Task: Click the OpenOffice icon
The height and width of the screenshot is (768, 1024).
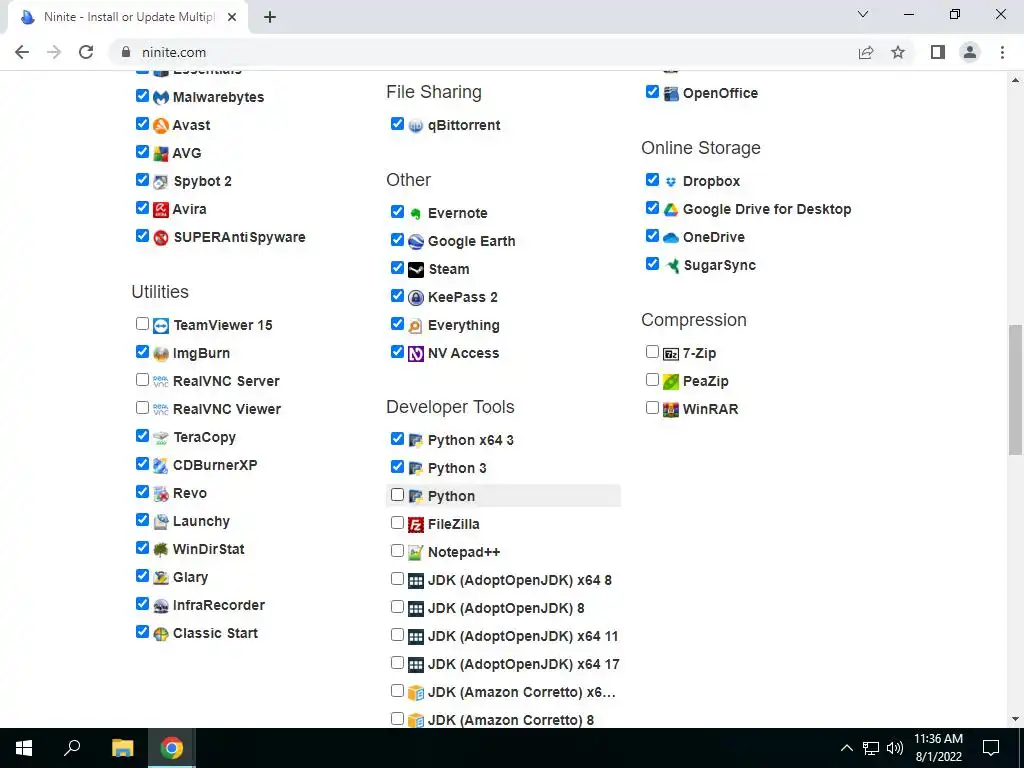Action: pos(671,93)
